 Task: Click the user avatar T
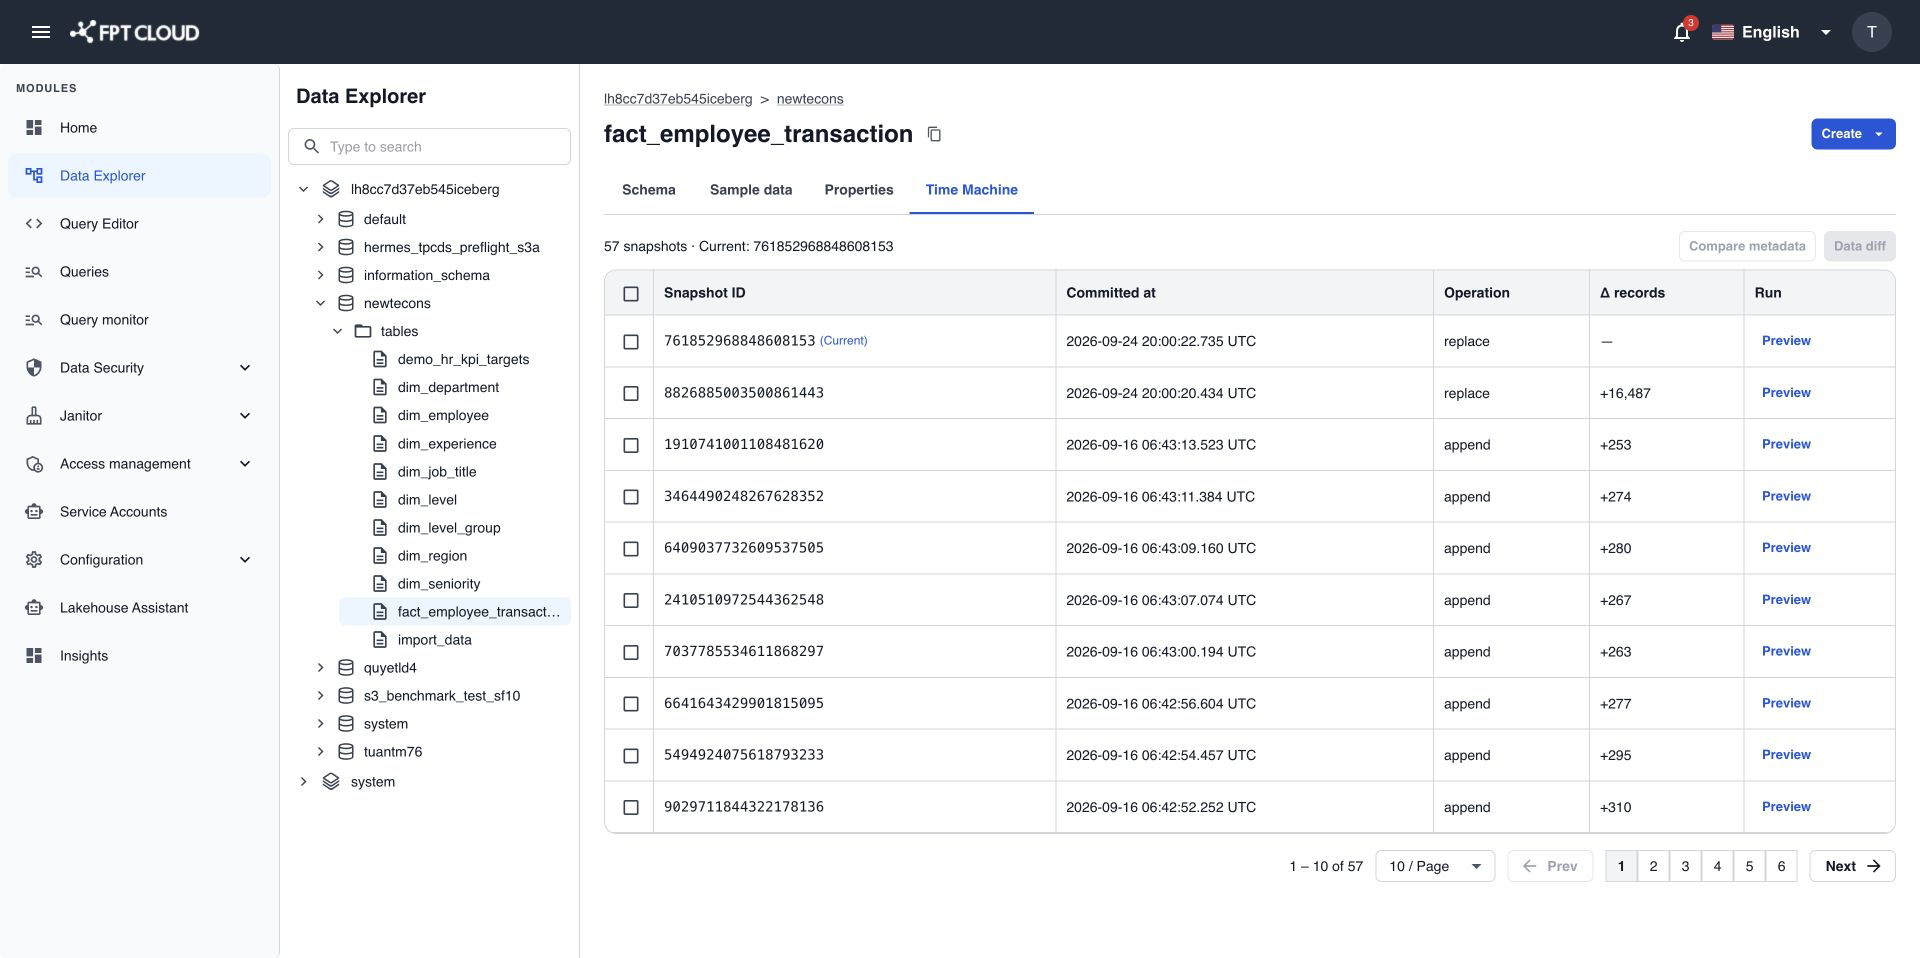click(x=1871, y=32)
